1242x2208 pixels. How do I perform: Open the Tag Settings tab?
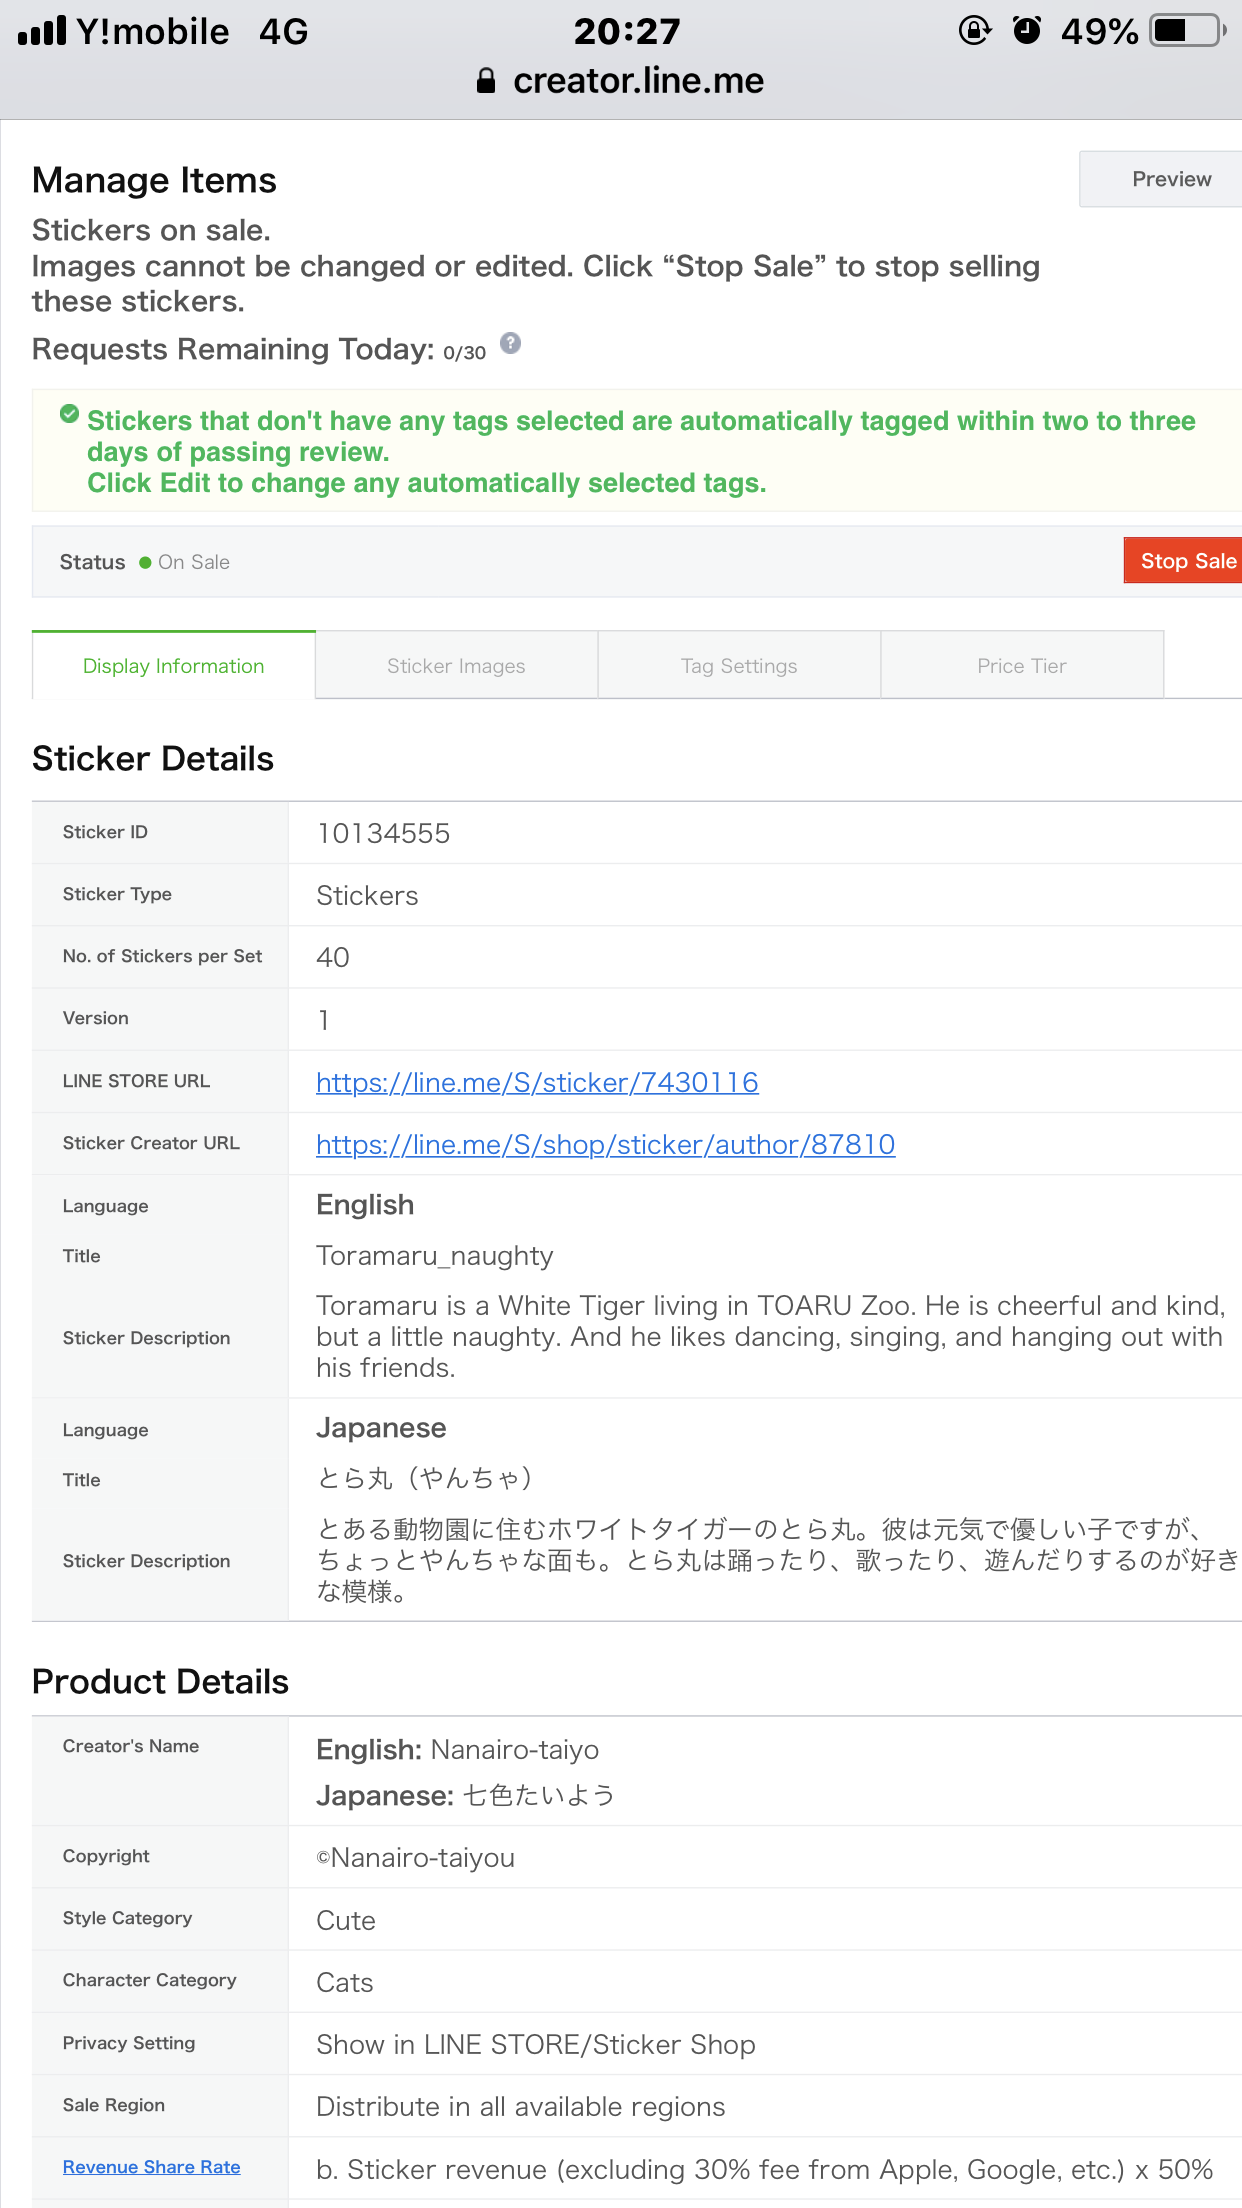pos(739,666)
